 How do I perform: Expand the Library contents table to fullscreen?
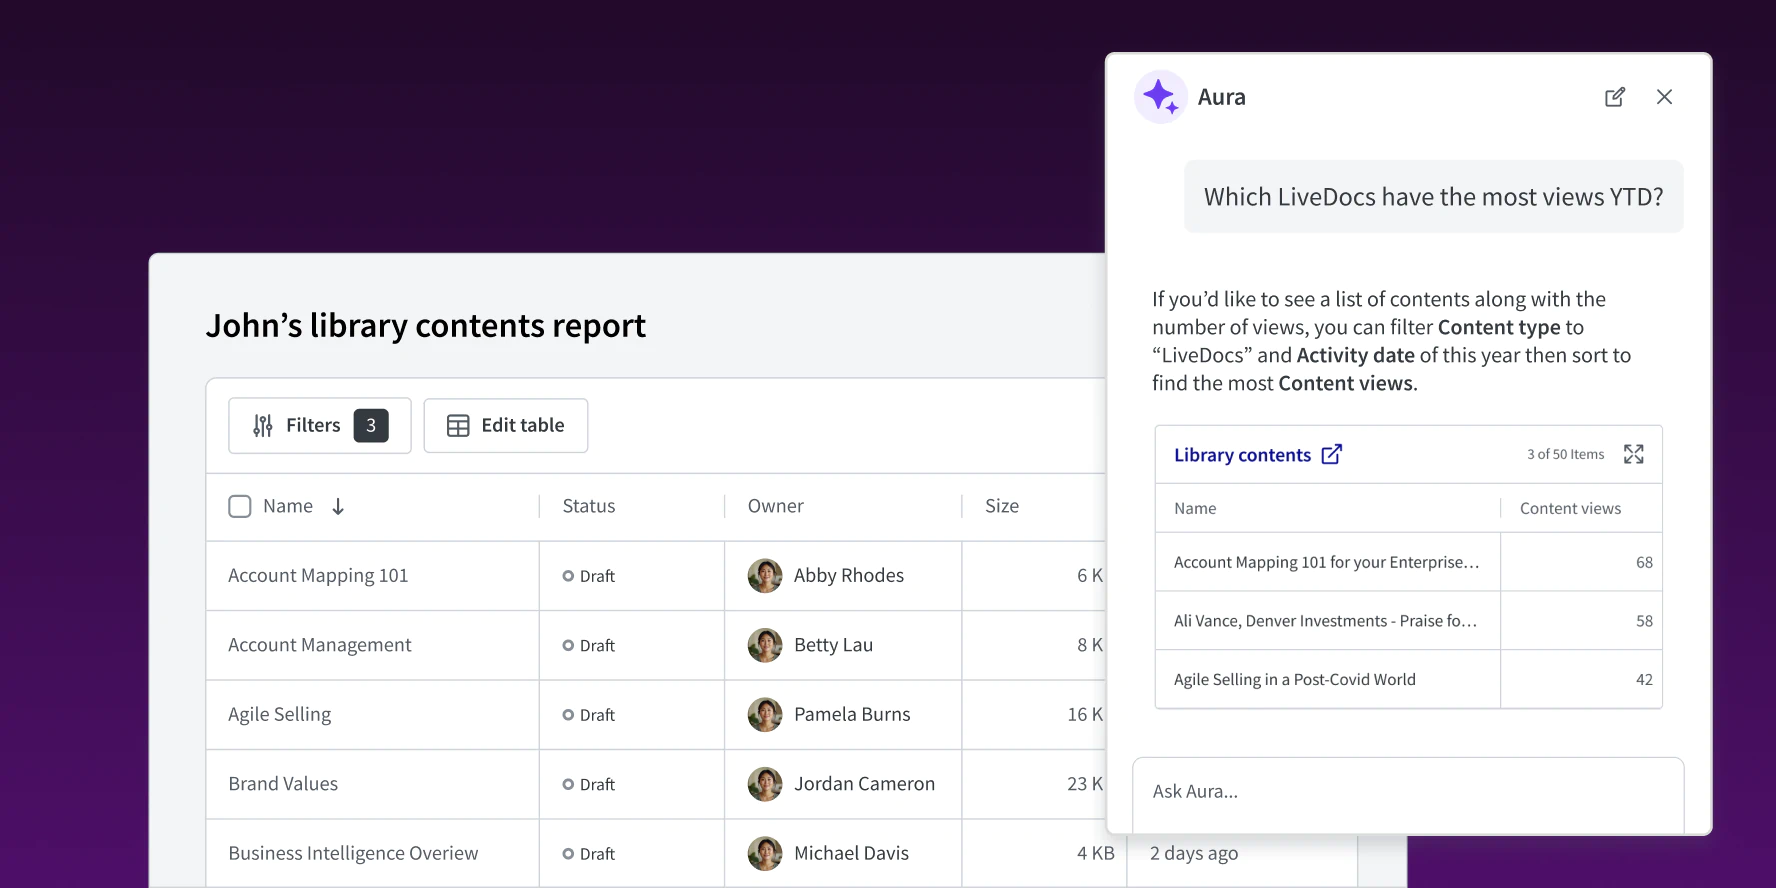coord(1633,454)
